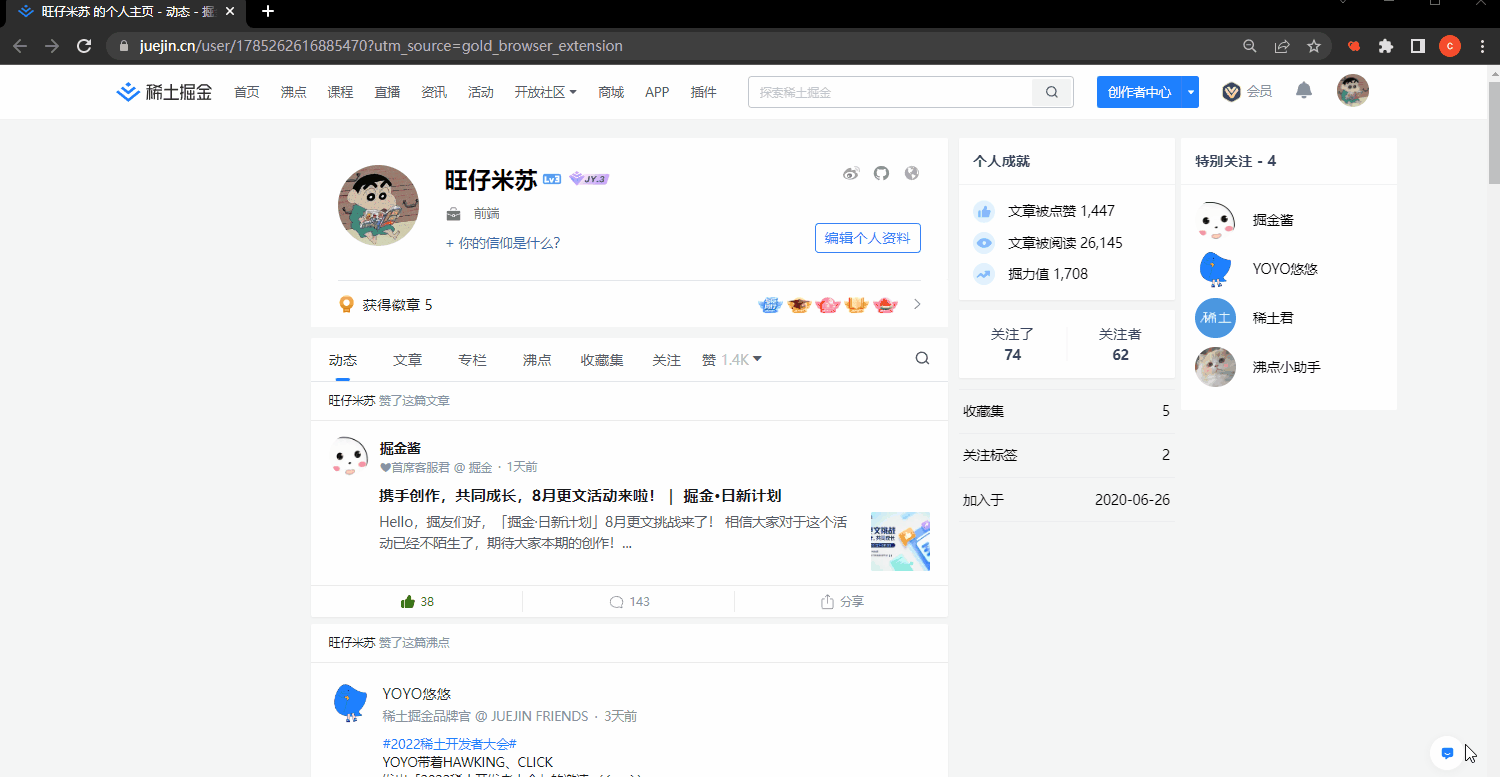Image resolution: width=1500 pixels, height=777 pixels.
Task: Go back with the browser back arrow
Action: point(20,46)
